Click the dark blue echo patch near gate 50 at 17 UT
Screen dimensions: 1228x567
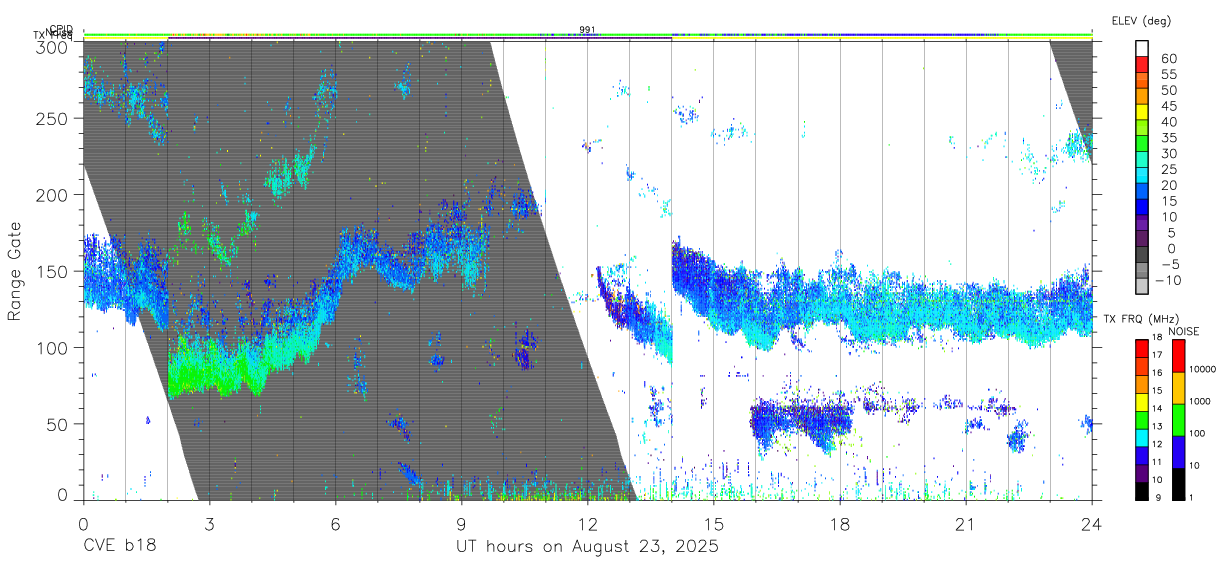click(x=803, y=420)
